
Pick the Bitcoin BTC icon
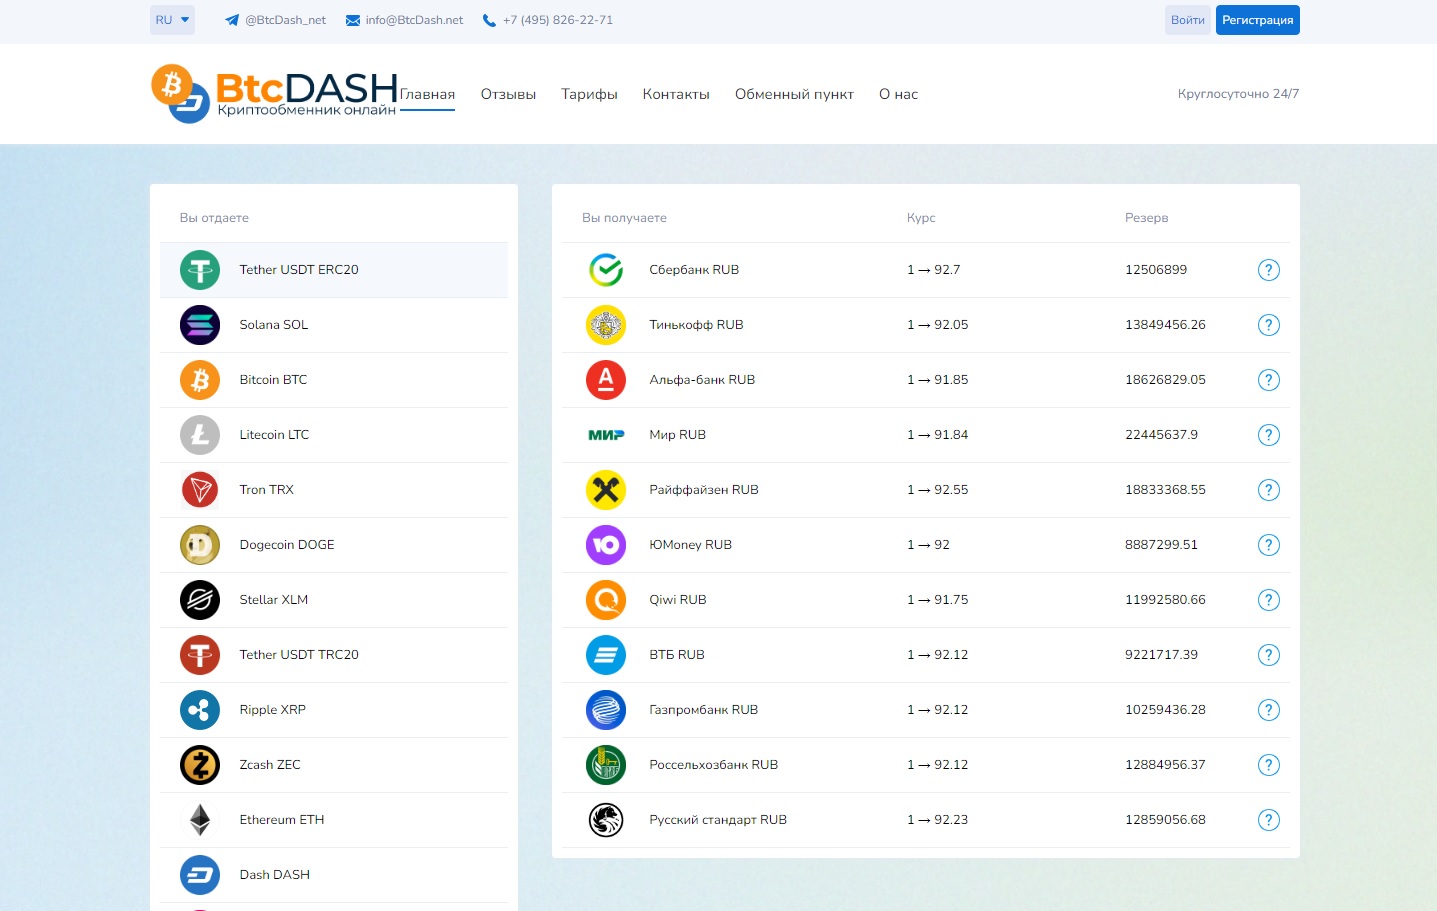coord(200,380)
